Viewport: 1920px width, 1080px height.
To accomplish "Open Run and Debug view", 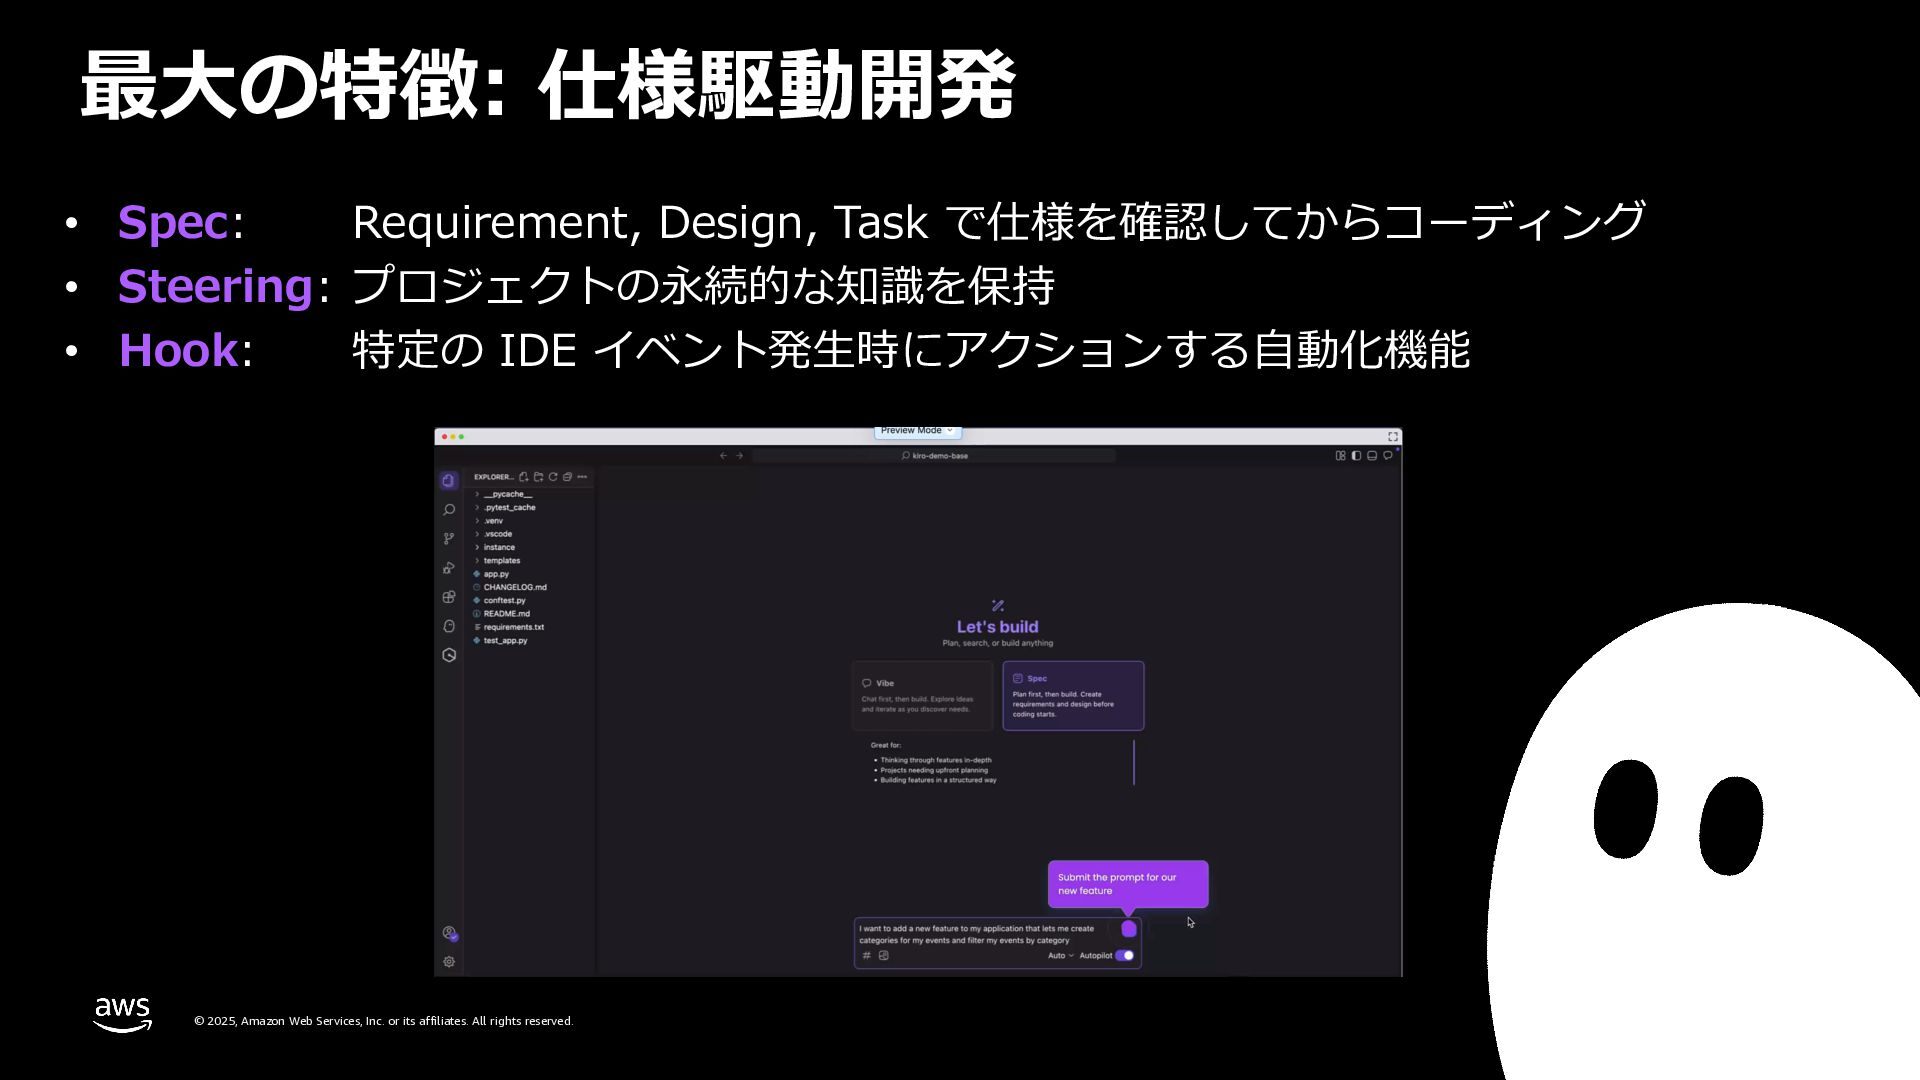I will [x=449, y=568].
